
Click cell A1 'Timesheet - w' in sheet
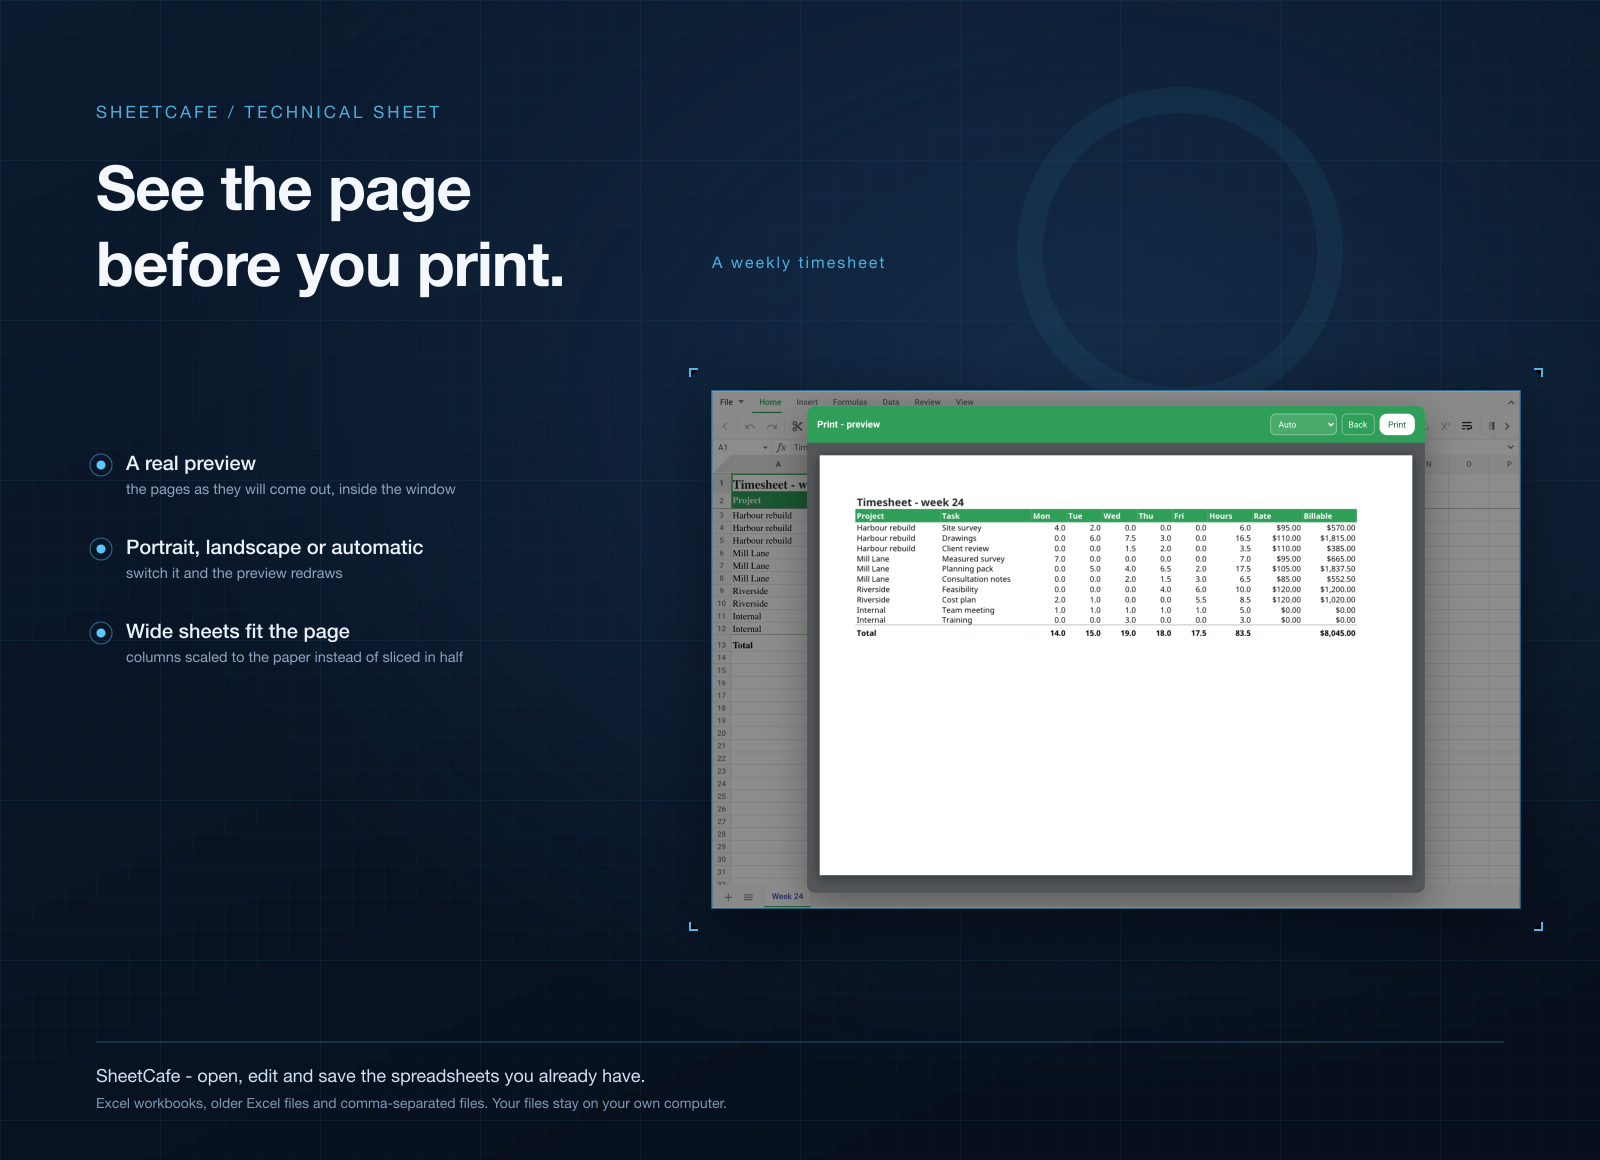[769, 484]
